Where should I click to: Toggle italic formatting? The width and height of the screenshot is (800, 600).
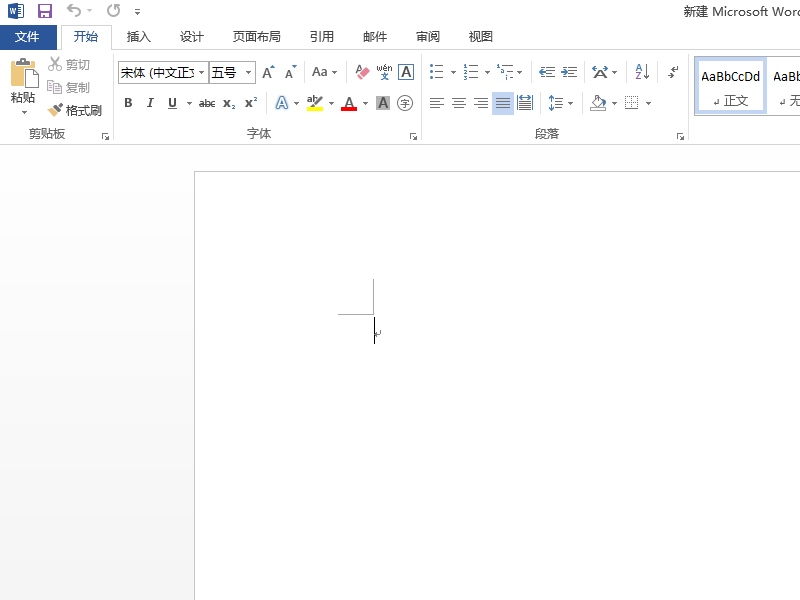click(x=150, y=104)
